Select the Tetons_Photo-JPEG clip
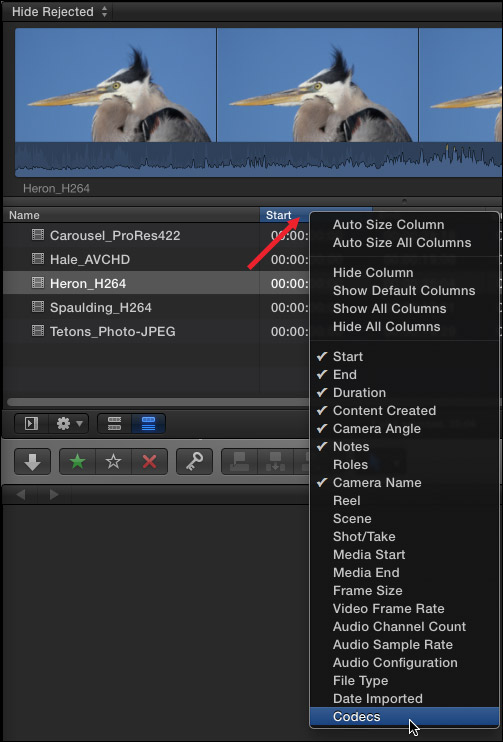 tap(113, 331)
